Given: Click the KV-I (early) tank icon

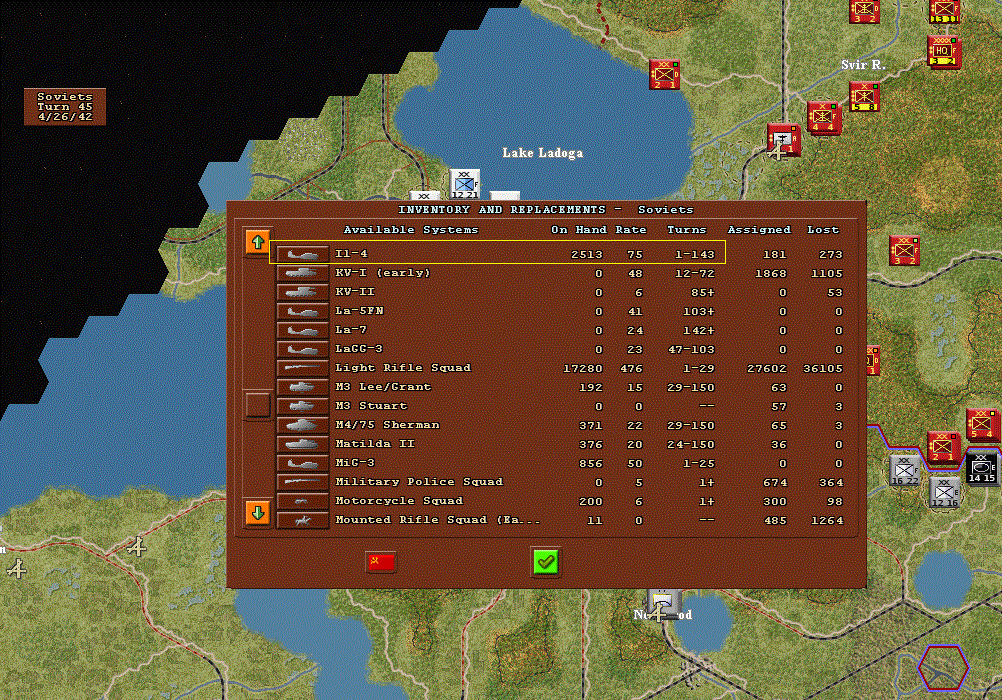Looking at the screenshot, I should 303,273.
